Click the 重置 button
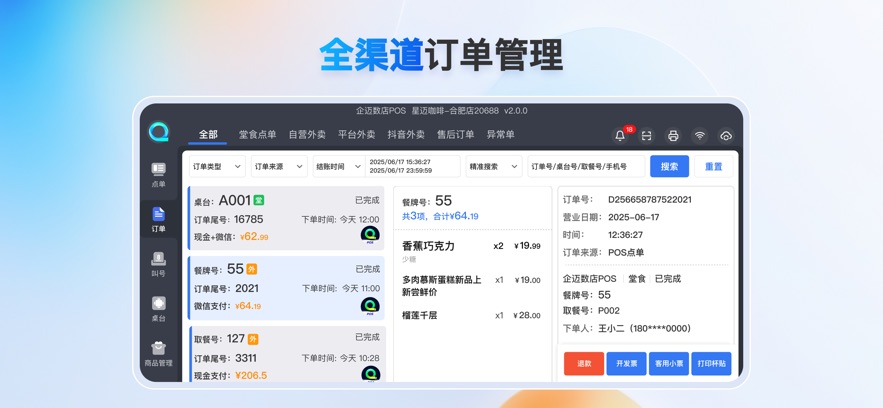 click(x=713, y=167)
